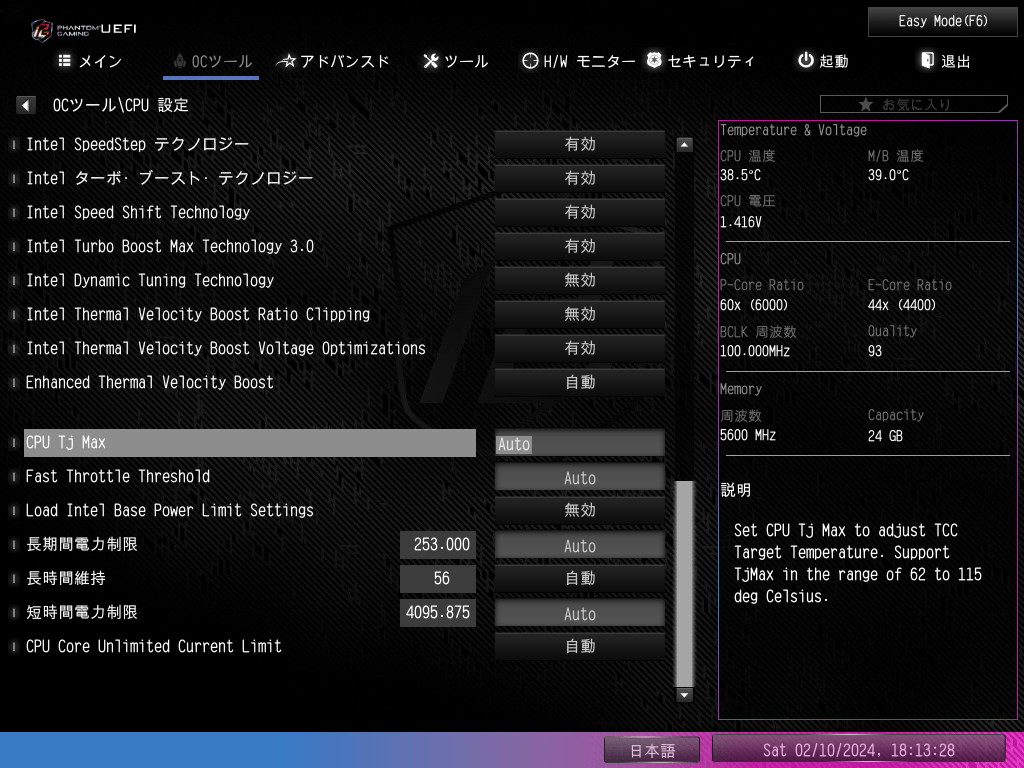Toggle Thermal Velocity Boost Ratio Clipping value
1024x768 pixels.
pos(579,314)
